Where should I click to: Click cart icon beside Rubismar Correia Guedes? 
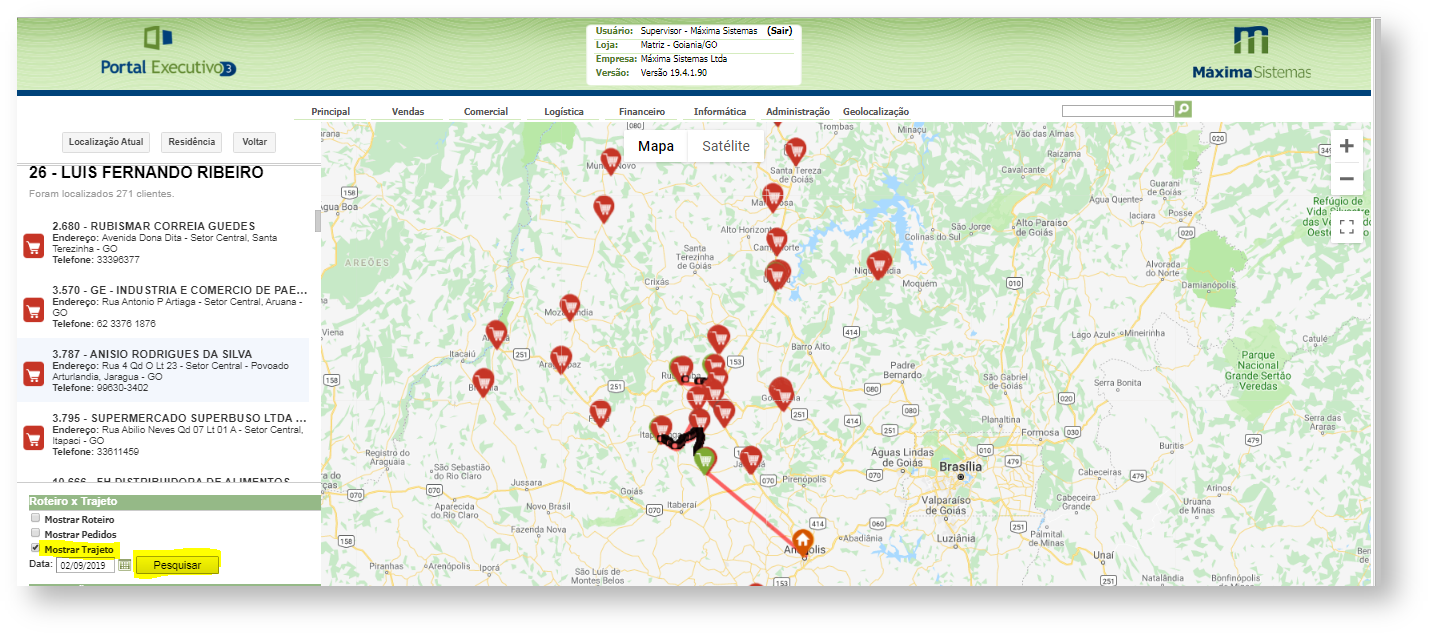(33, 246)
